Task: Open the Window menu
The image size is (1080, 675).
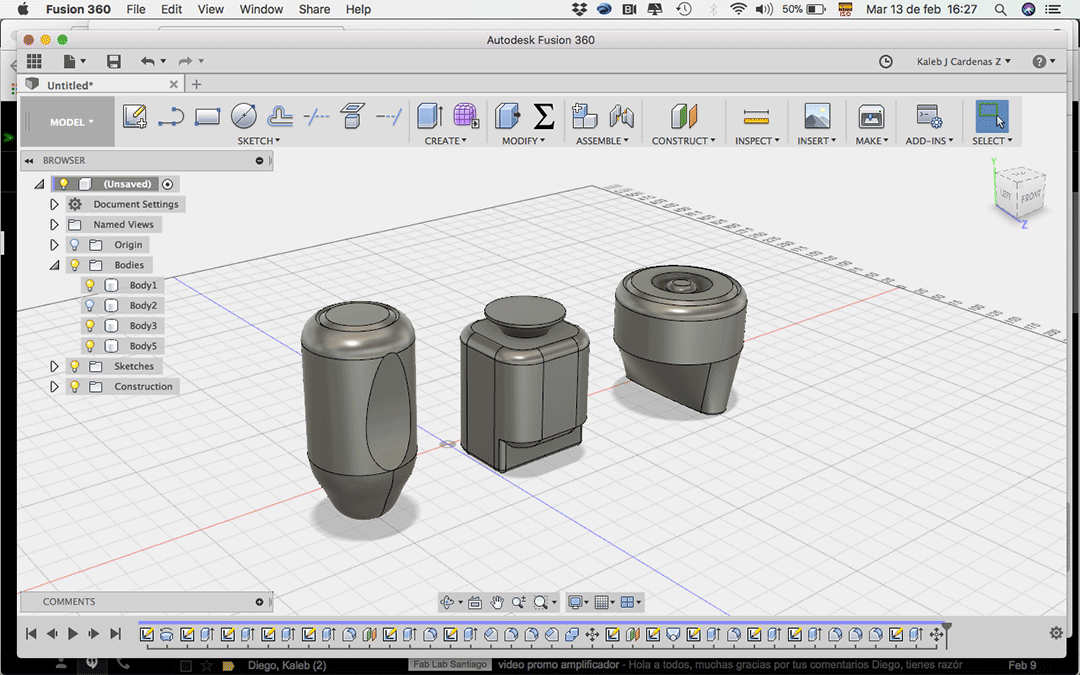Action: click(261, 9)
